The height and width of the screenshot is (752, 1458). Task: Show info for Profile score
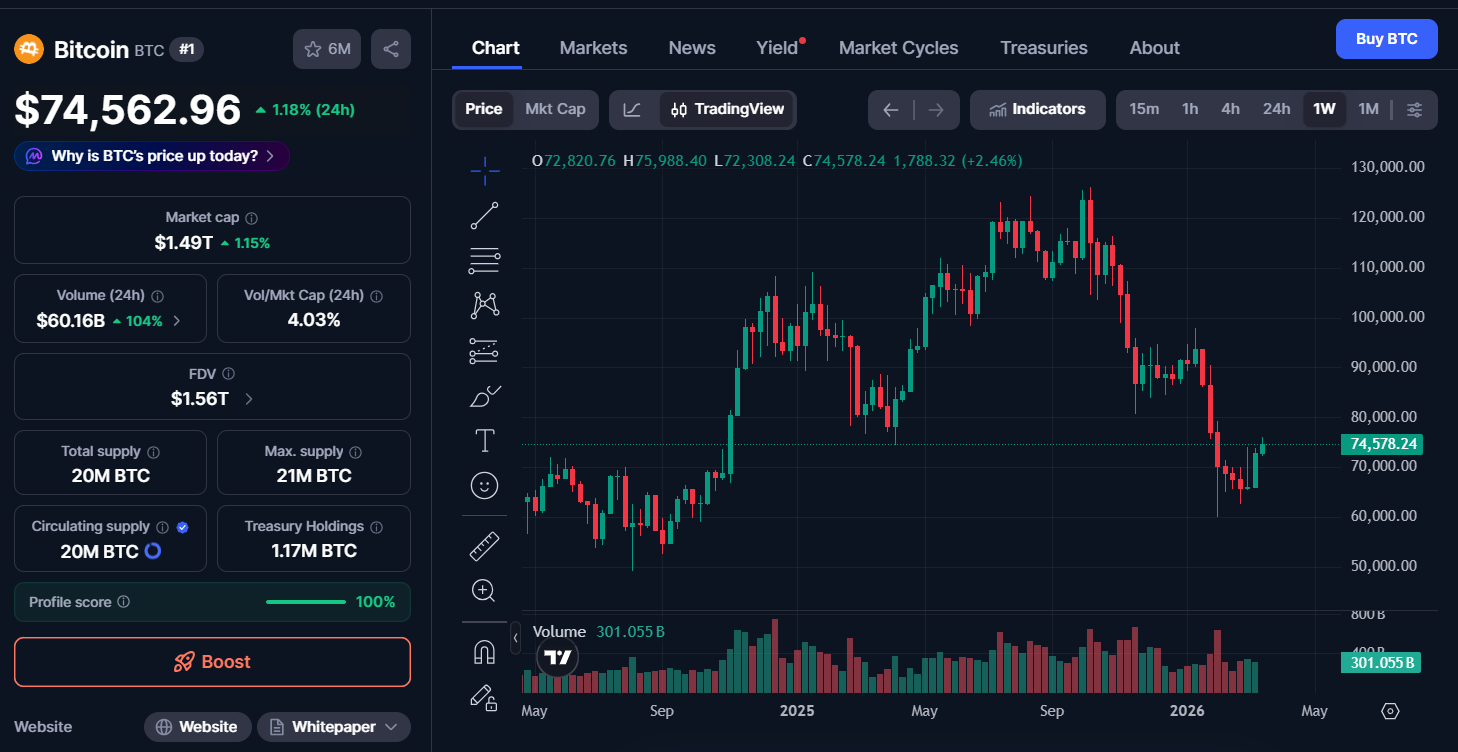(x=124, y=602)
